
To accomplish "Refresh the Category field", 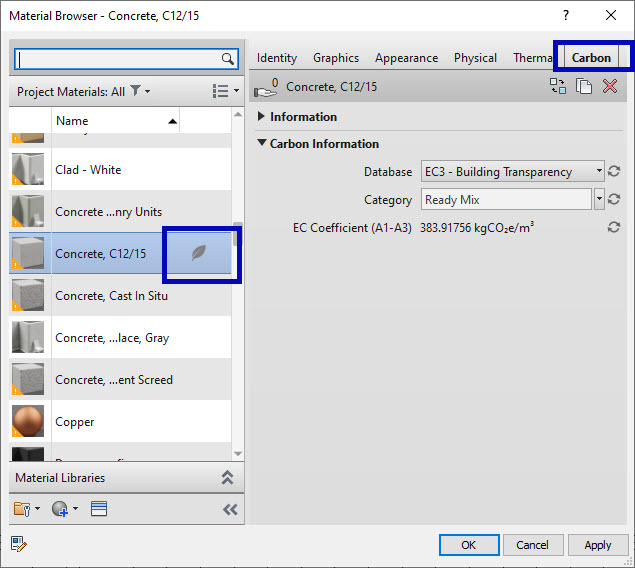I will pyautogui.click(x=614, y=199).
